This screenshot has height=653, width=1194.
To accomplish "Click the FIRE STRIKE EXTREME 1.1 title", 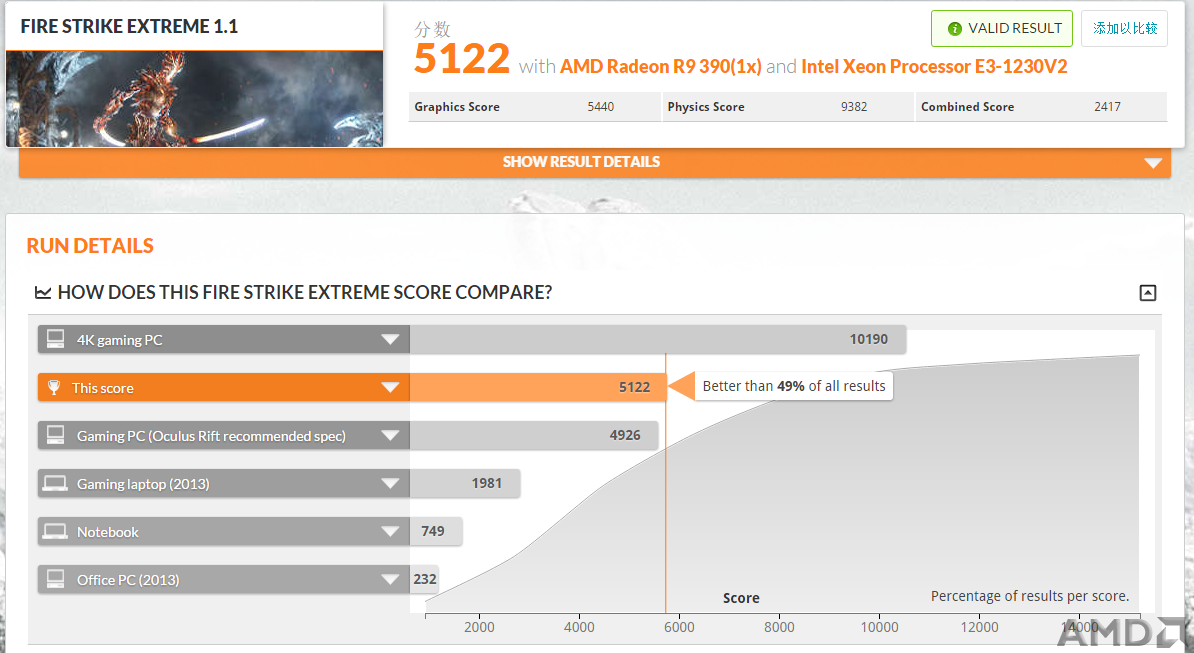I will 129,27.
